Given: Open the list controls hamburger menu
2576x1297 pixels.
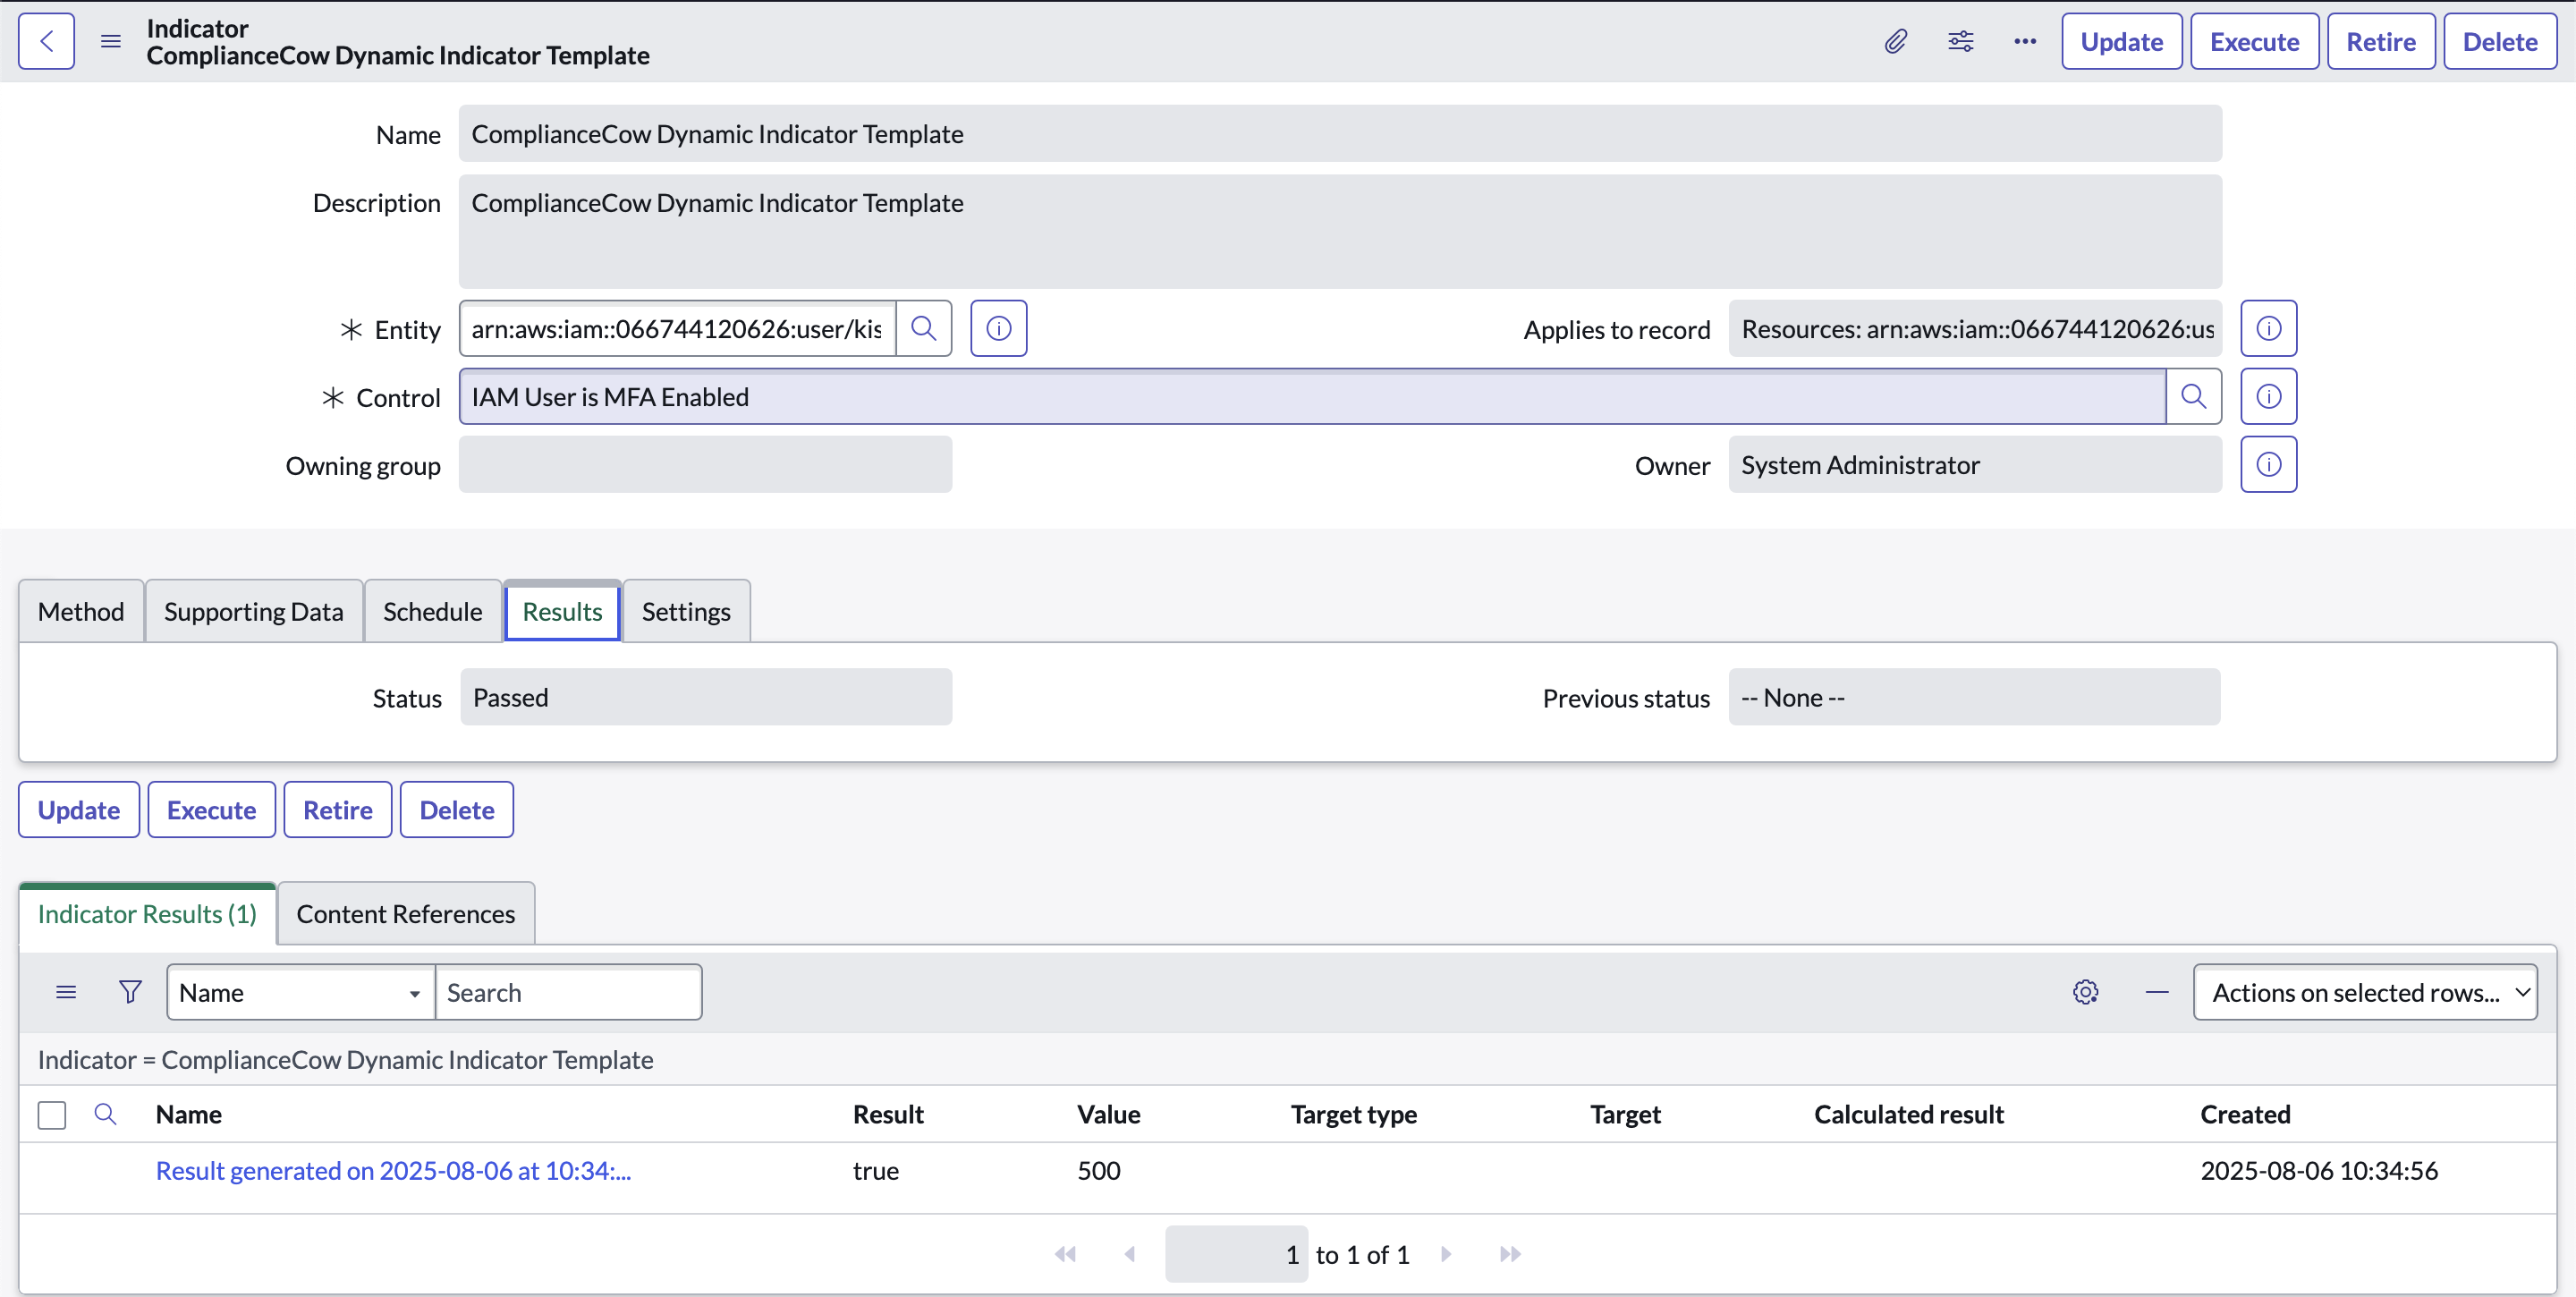Looking at the screenshot, I should tap(66, 992).
